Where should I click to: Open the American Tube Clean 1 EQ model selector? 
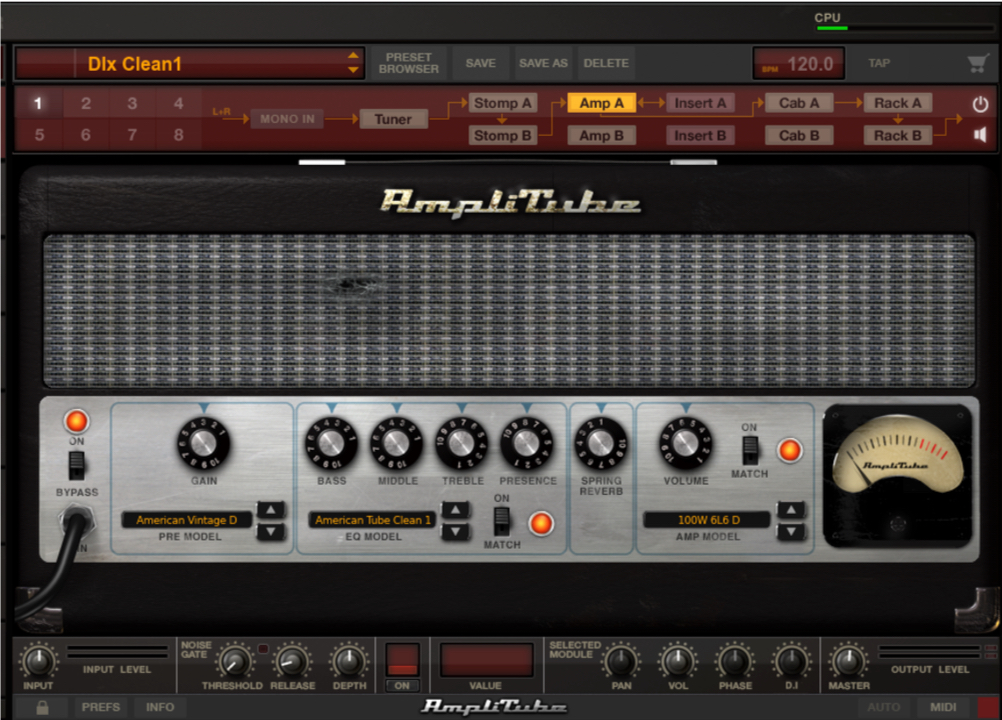click(373, 520)
